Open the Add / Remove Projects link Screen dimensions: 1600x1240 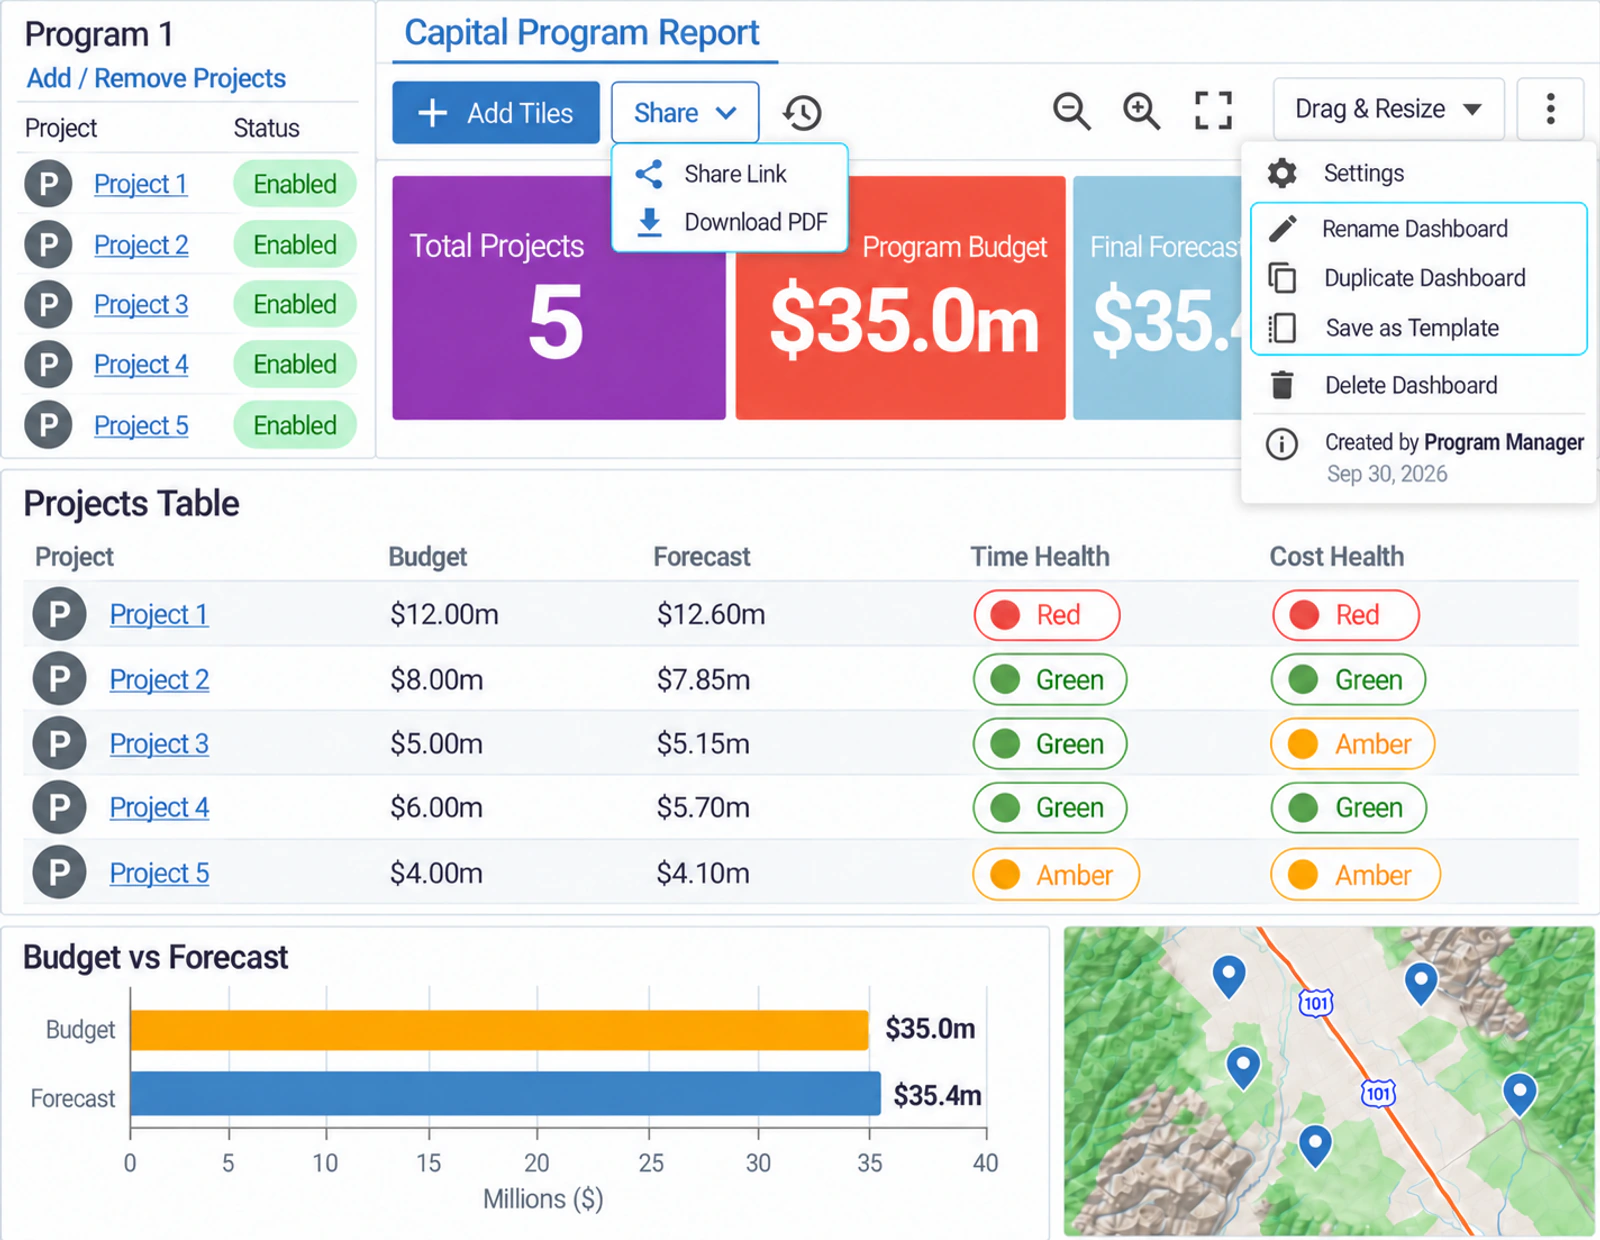tap(156, 78)
